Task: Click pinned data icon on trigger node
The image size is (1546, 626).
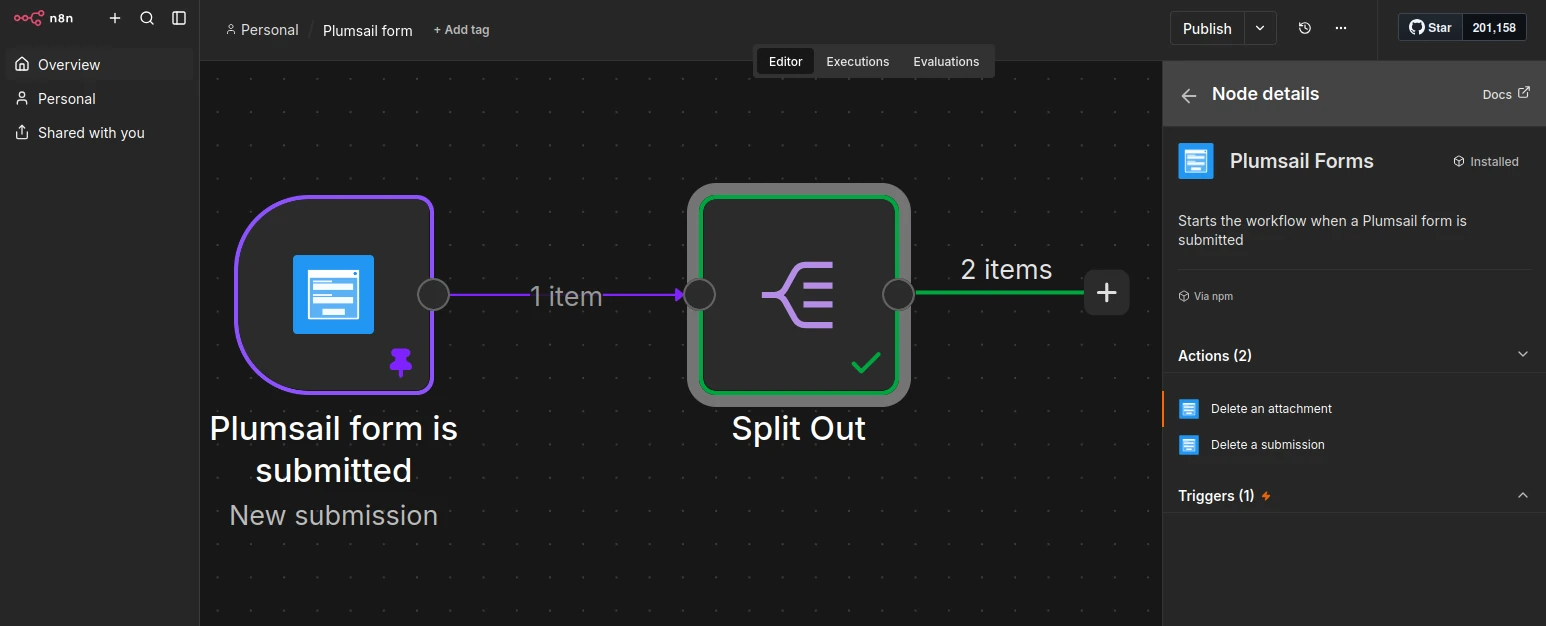Action: (401, 362)
